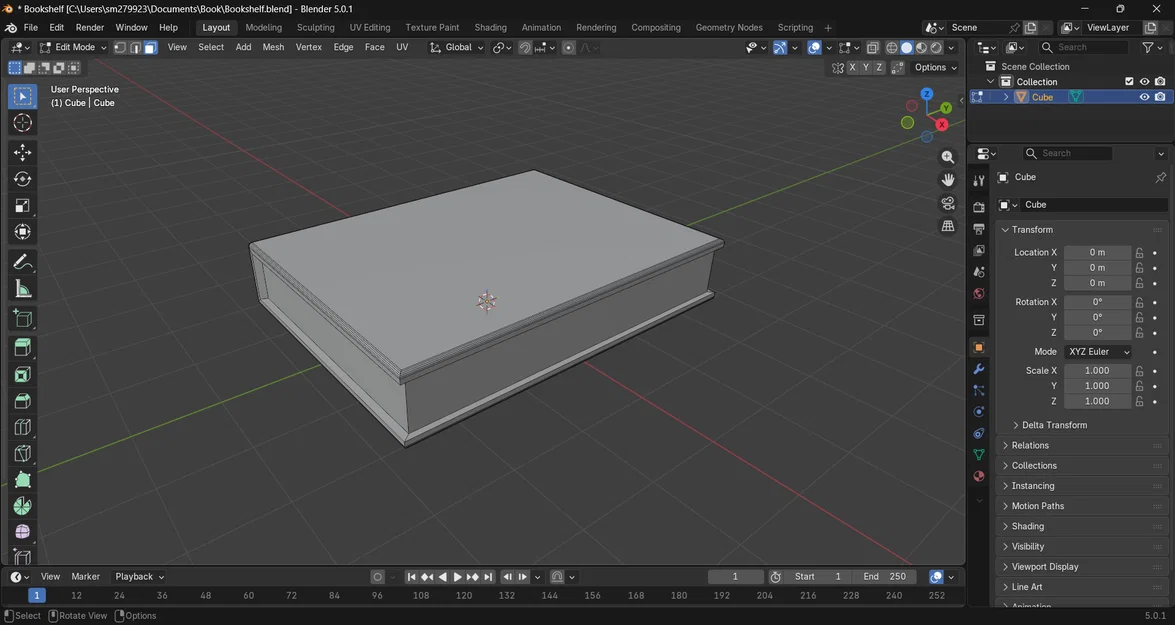Choose the Add Cube tool
1175x625 pixels.
coord(22,319)
